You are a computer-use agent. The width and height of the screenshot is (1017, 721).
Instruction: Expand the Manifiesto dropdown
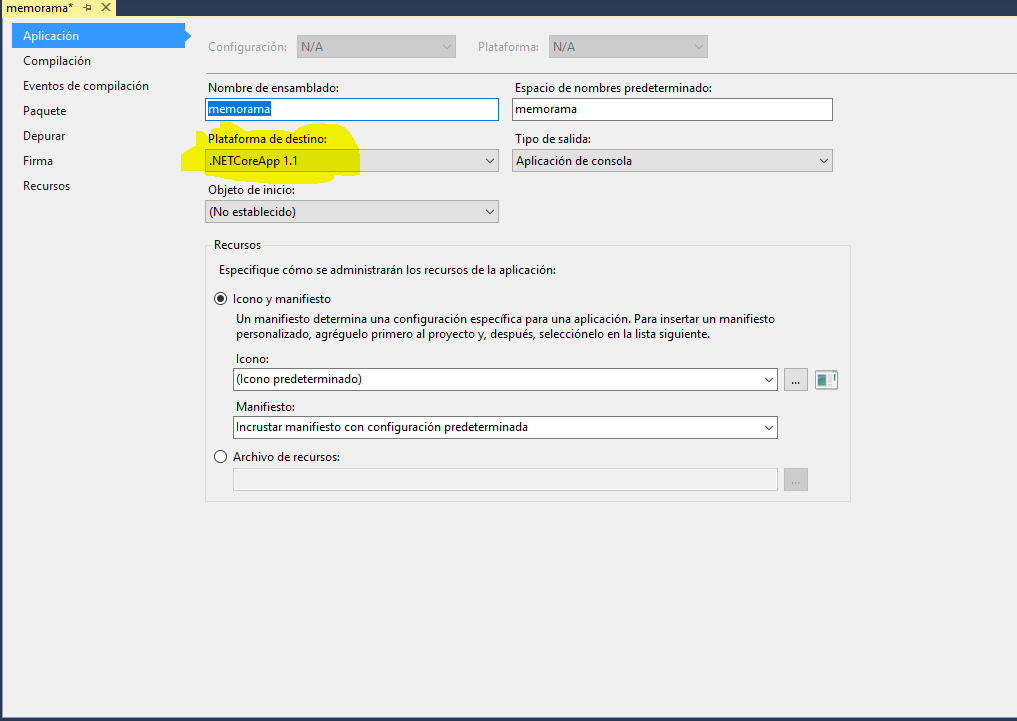[x=505, y=427]
